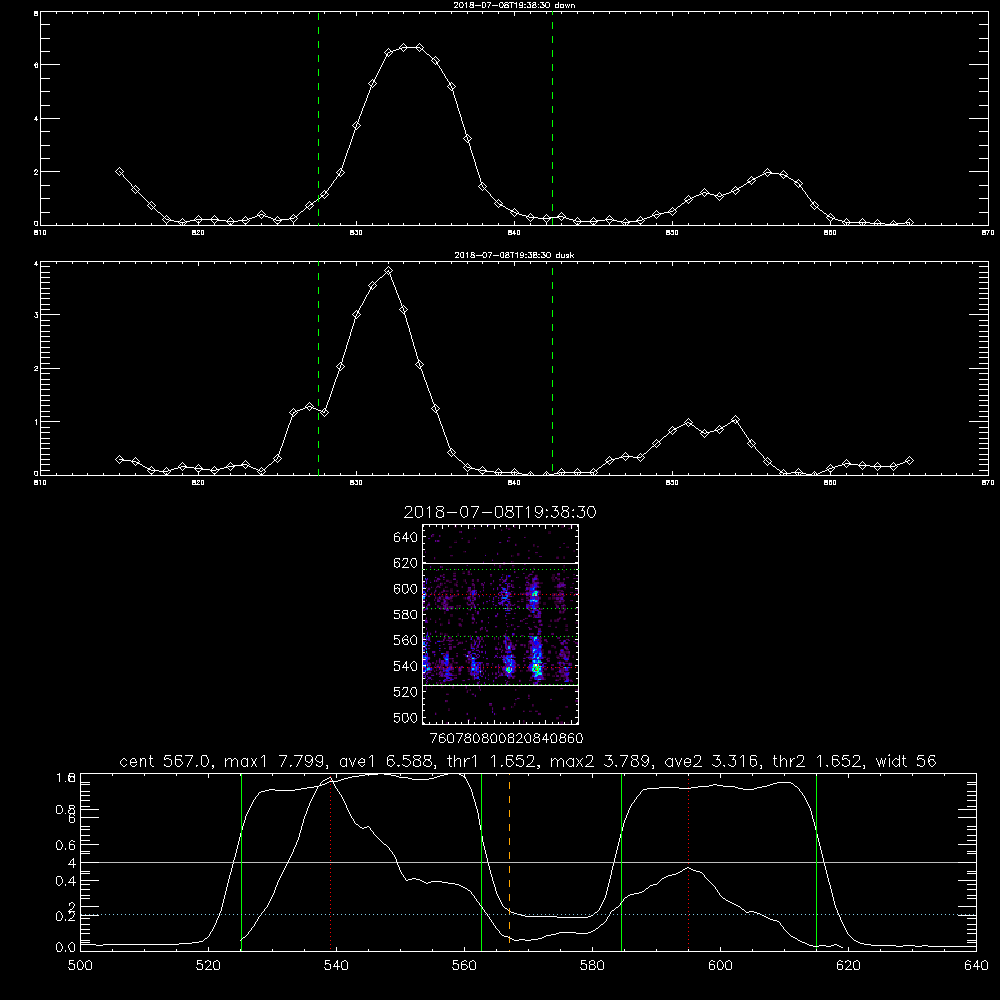Image resolution: width=1000 pixels, height=1000 pixels.
Task: Click the '810' x-axis label of dusk plot
Action: click(x=40, y=483)
